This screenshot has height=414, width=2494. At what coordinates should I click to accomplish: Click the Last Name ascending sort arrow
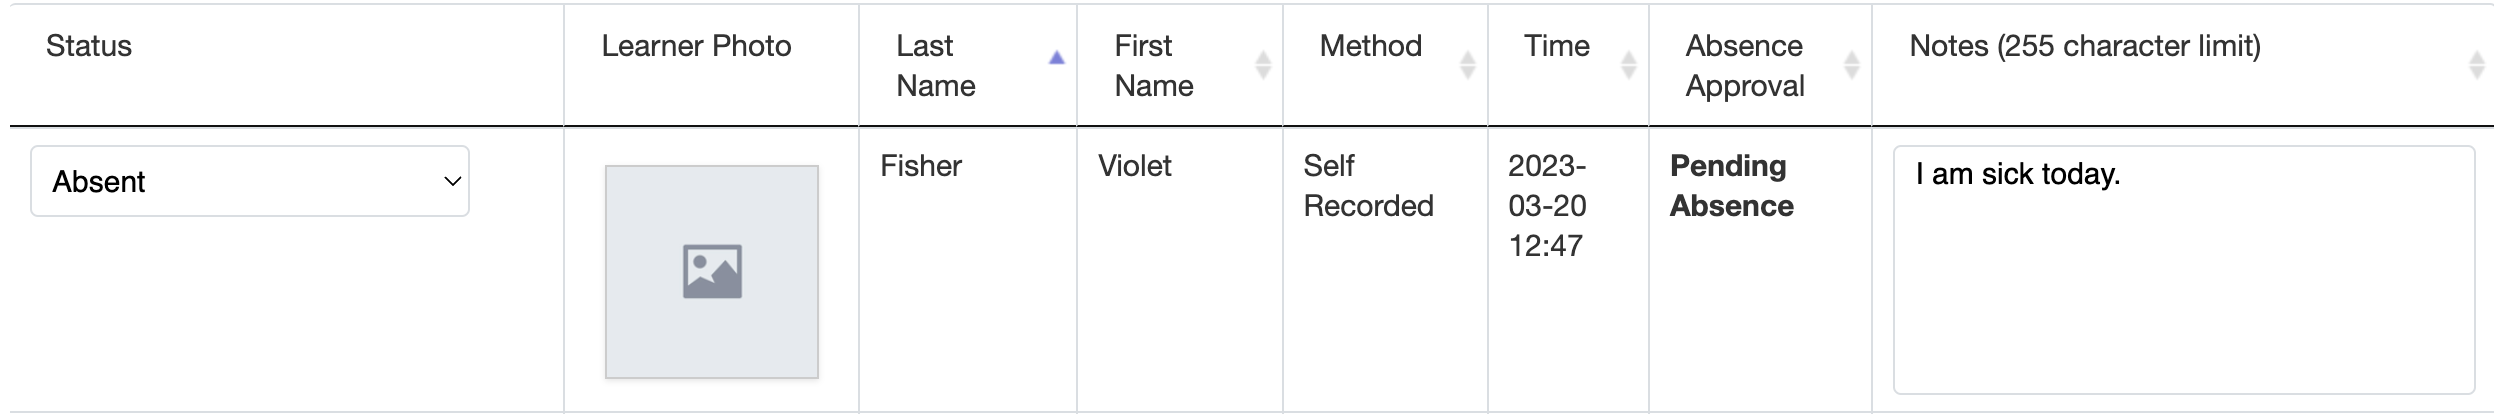pos(1056,59)
